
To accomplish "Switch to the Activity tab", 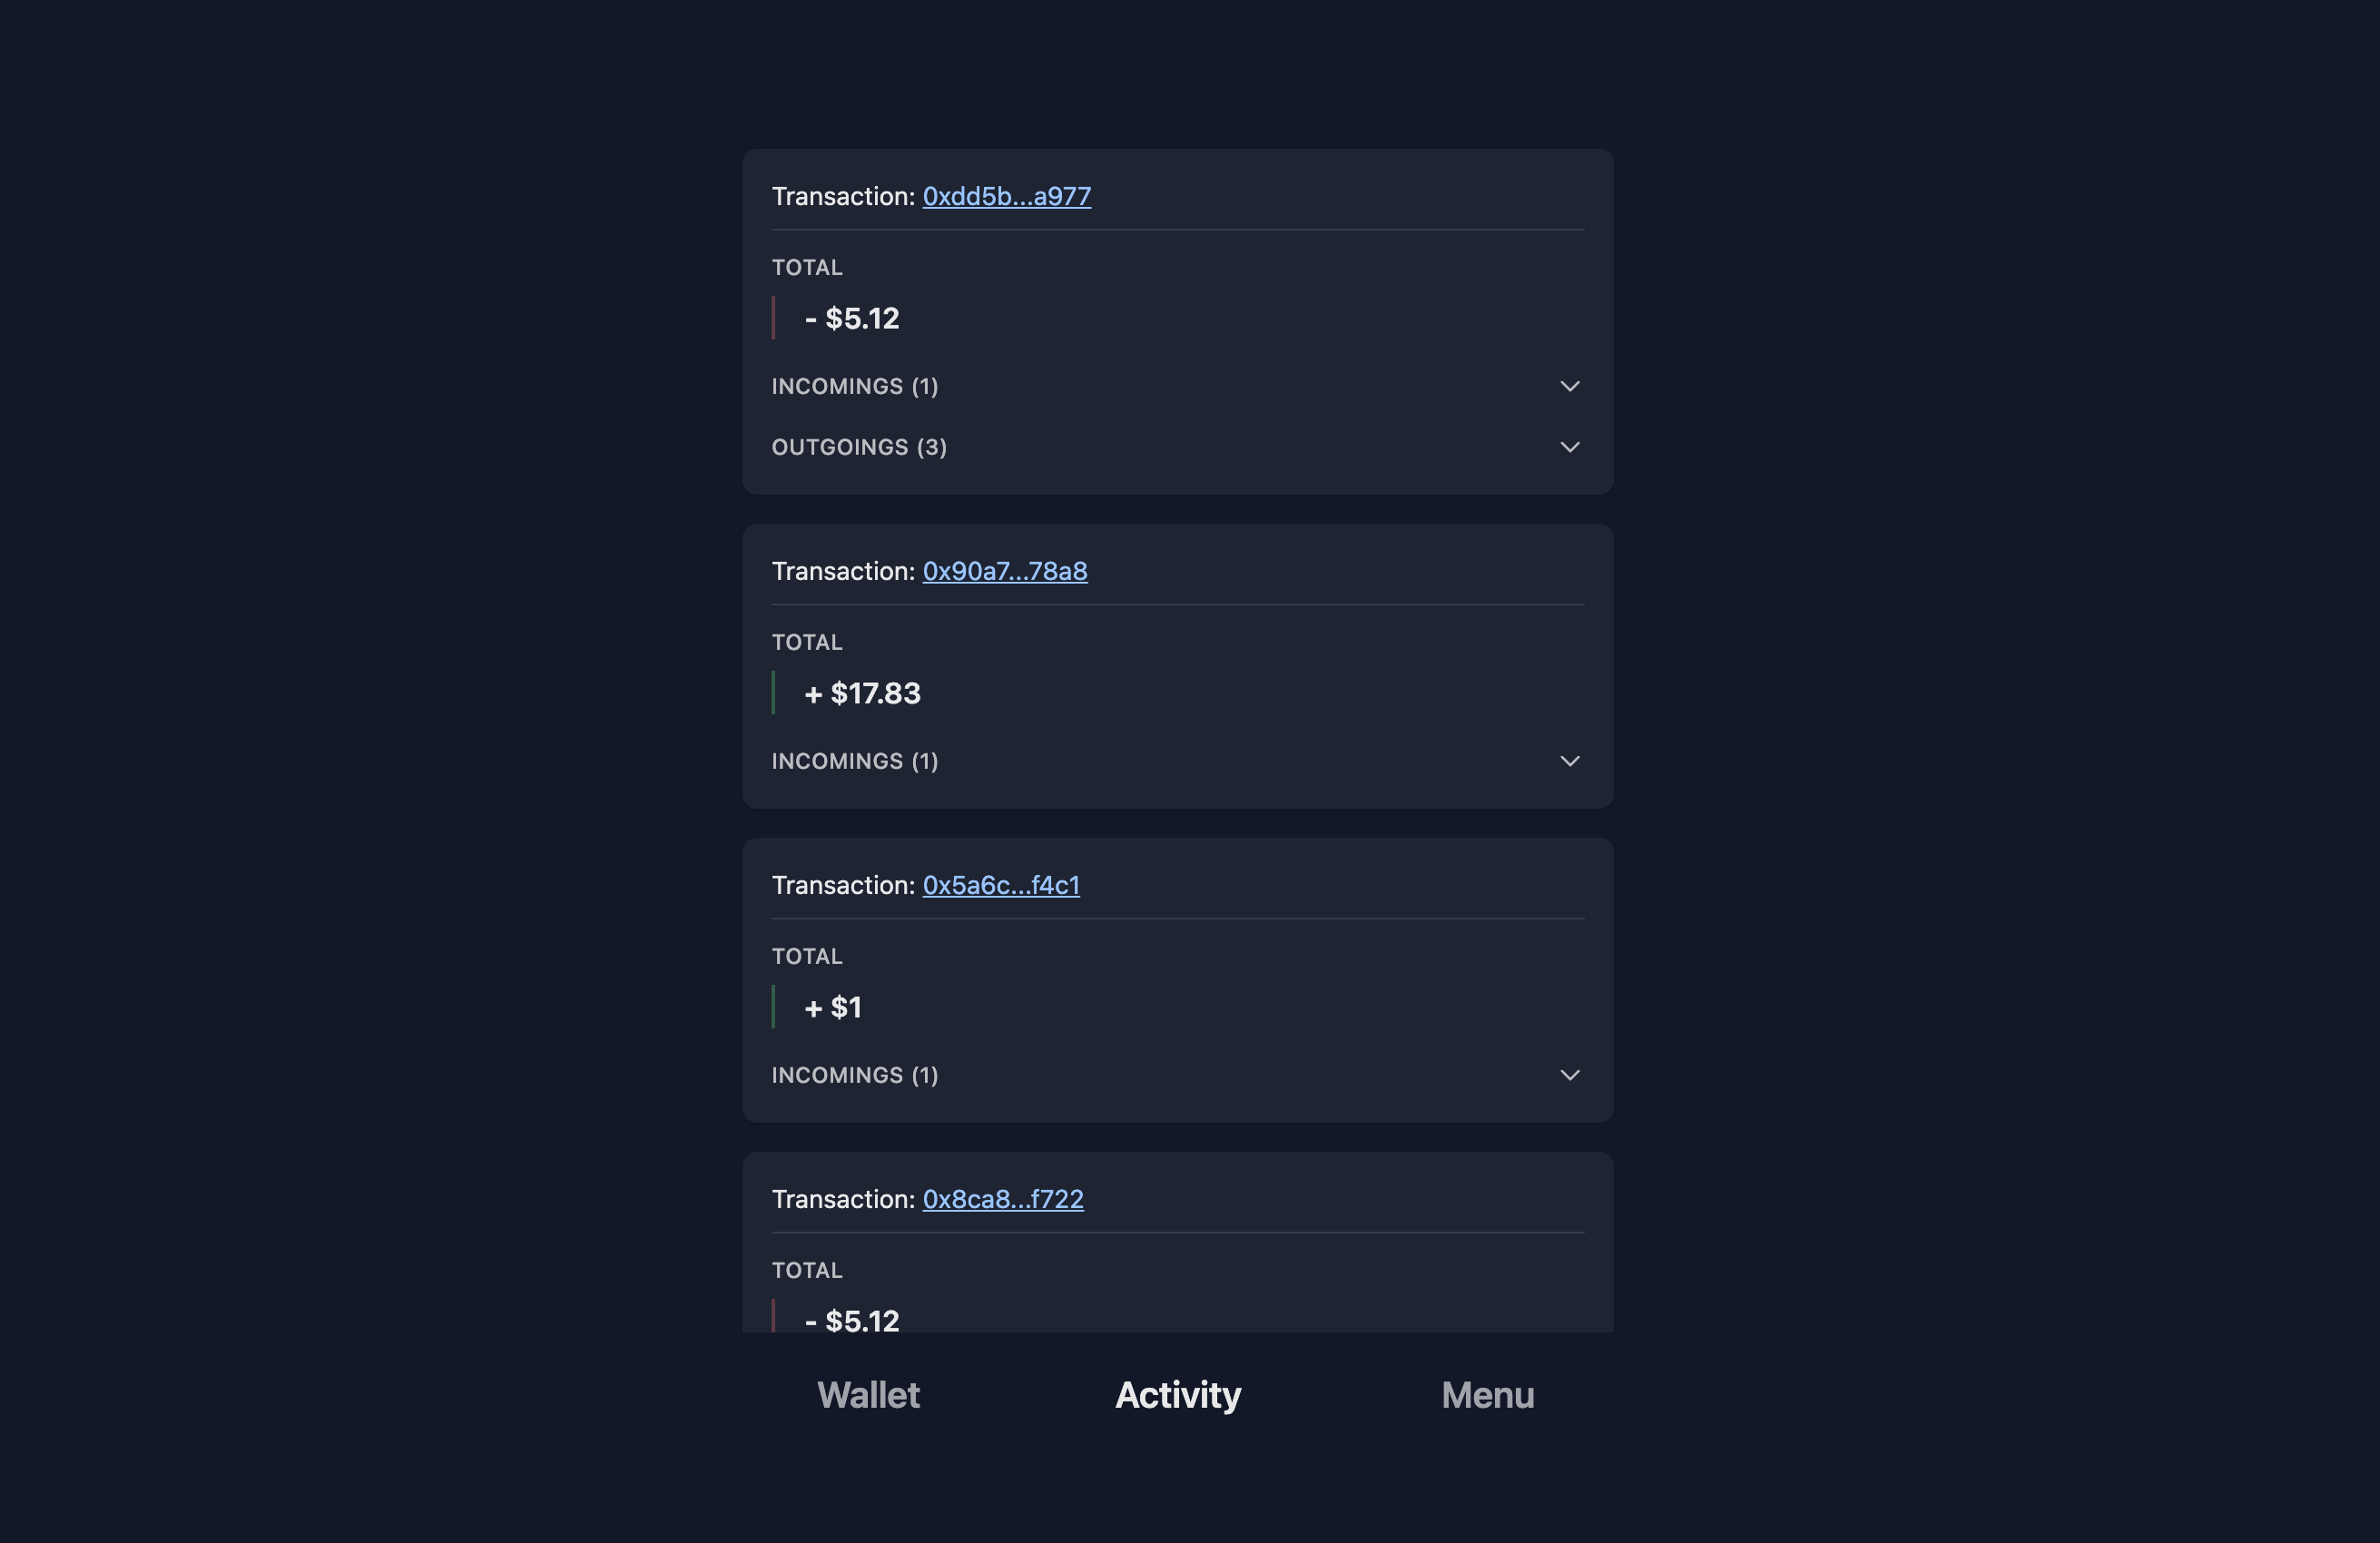I will pos(1177,1395).
